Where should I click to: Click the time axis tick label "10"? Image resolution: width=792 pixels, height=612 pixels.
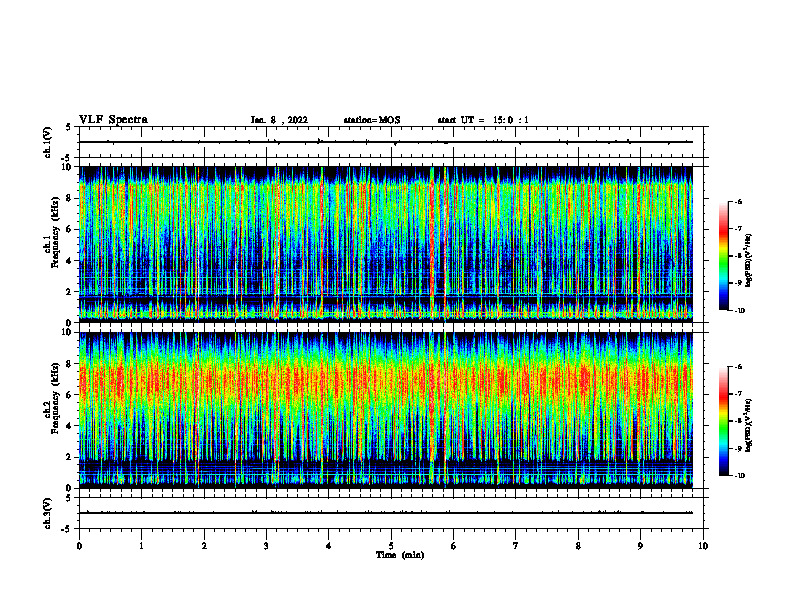coord(703,546)
